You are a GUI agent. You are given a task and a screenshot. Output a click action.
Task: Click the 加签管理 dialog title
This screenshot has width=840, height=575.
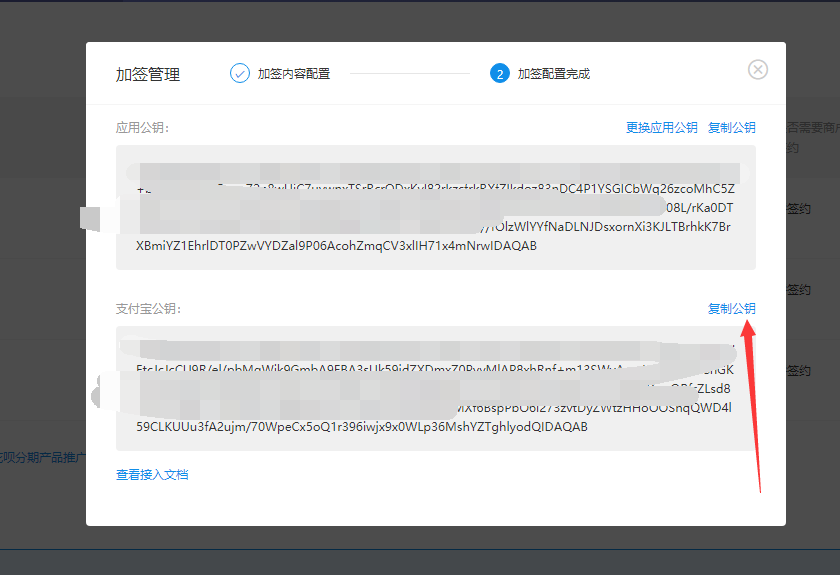tap(148, 74)
